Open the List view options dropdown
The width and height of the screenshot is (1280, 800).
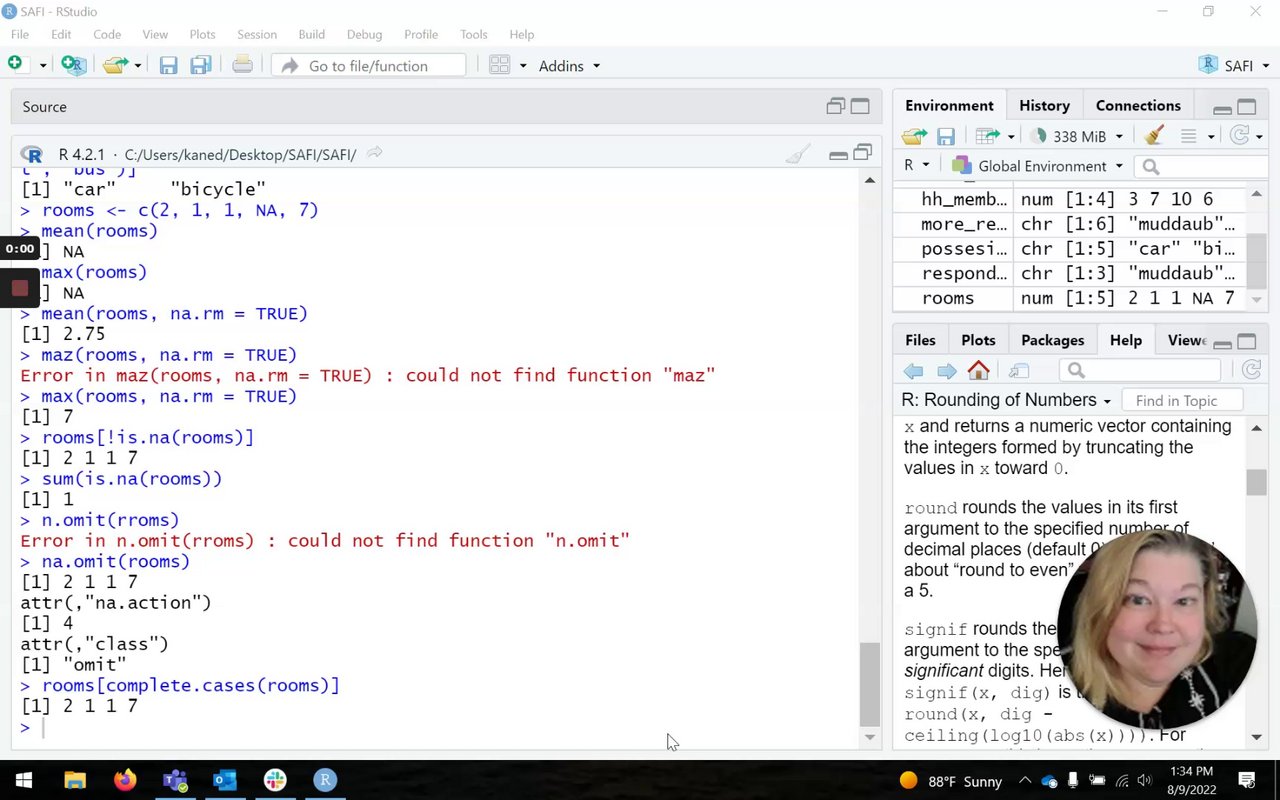1197,136
